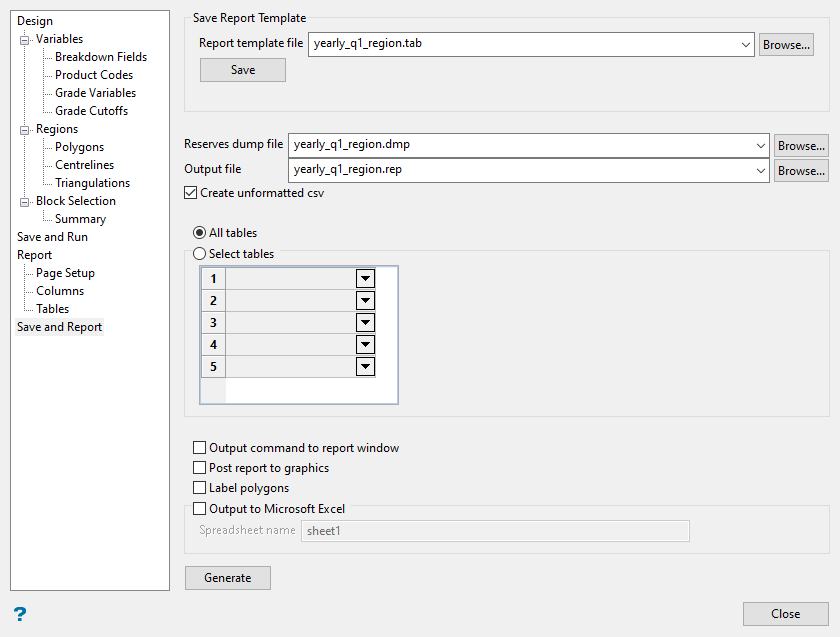Screen dimensions: 840x637
Task: Disable Create unformatted csv checkbox
Action: (192, 193)
